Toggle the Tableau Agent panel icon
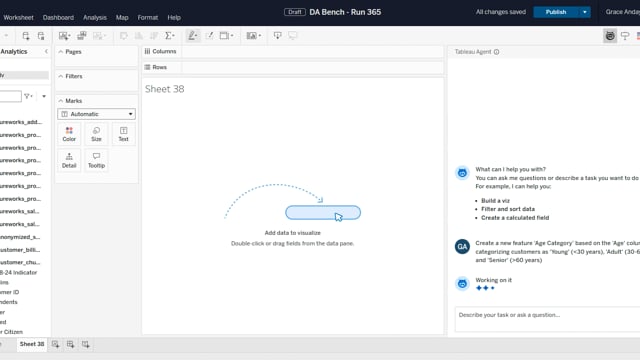This screenshot has width=640, height=360. coord(610,36)
